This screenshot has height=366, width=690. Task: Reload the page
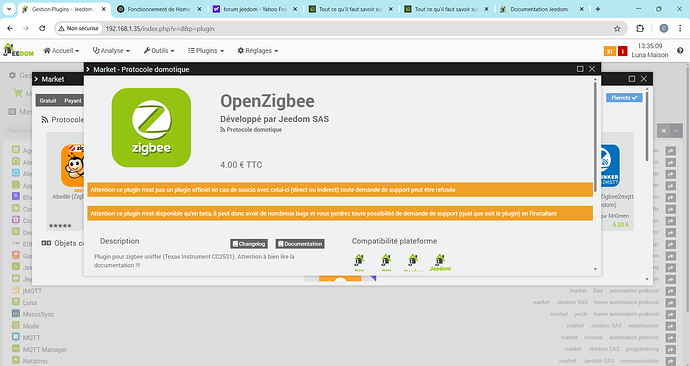(x=42, y=29)
